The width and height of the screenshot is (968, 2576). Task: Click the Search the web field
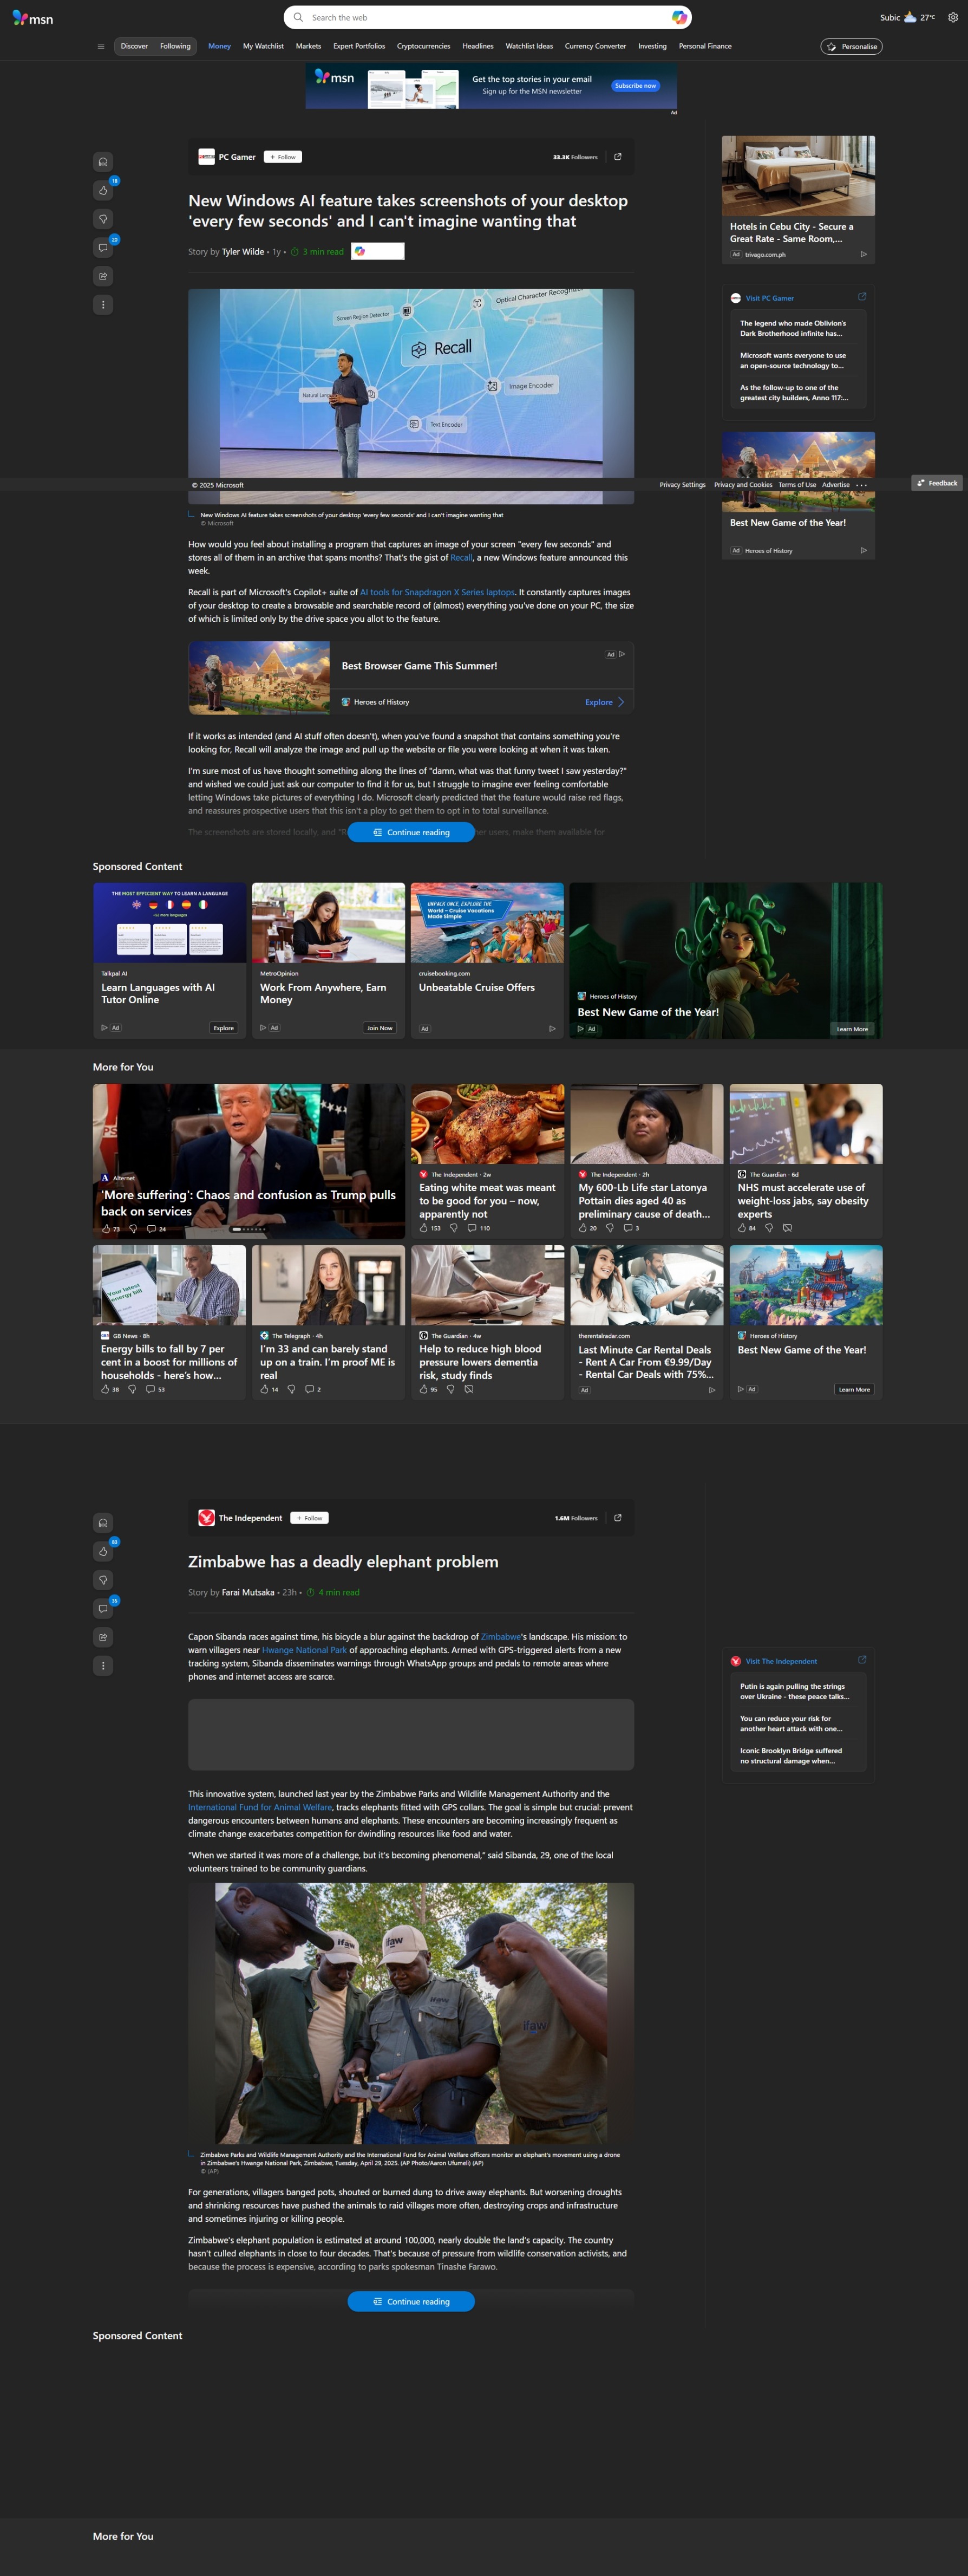pyautogui.click(x=487, y=17)
